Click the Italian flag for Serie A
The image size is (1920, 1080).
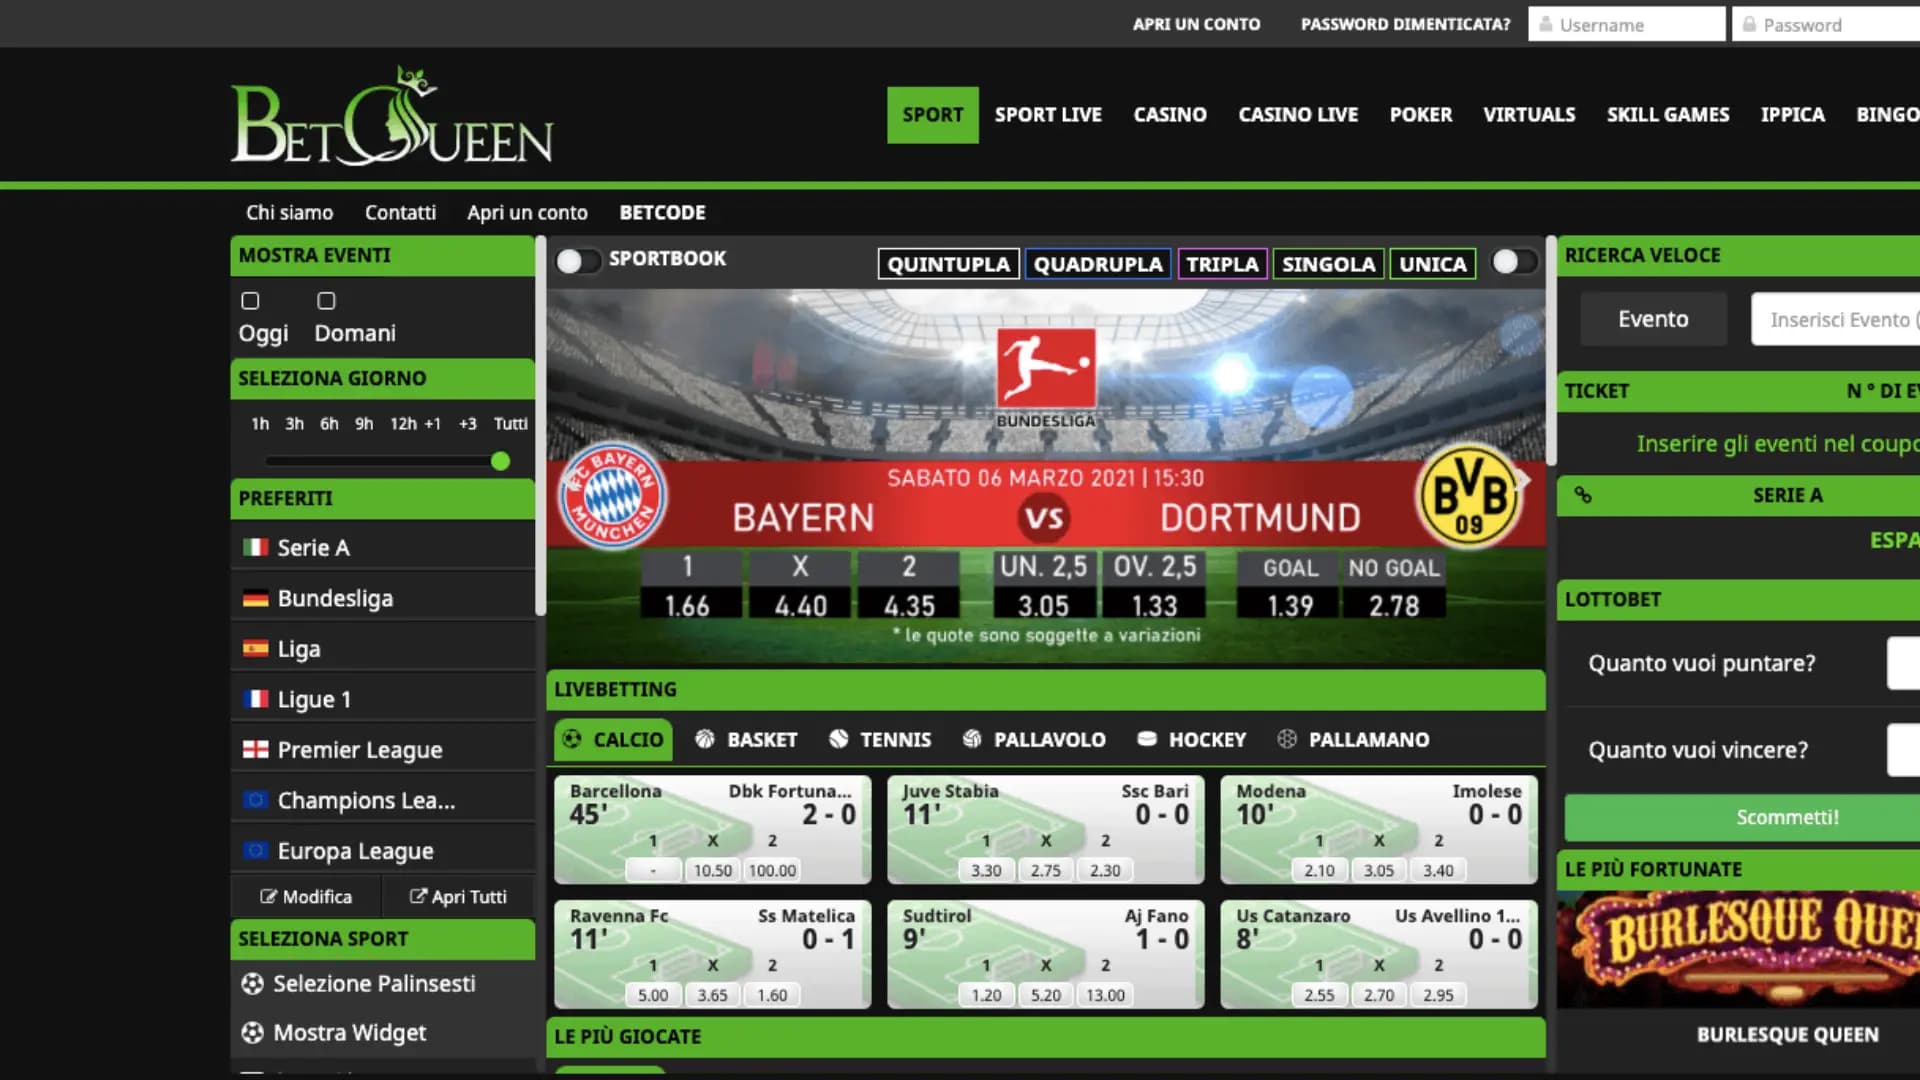pos(255,547)
